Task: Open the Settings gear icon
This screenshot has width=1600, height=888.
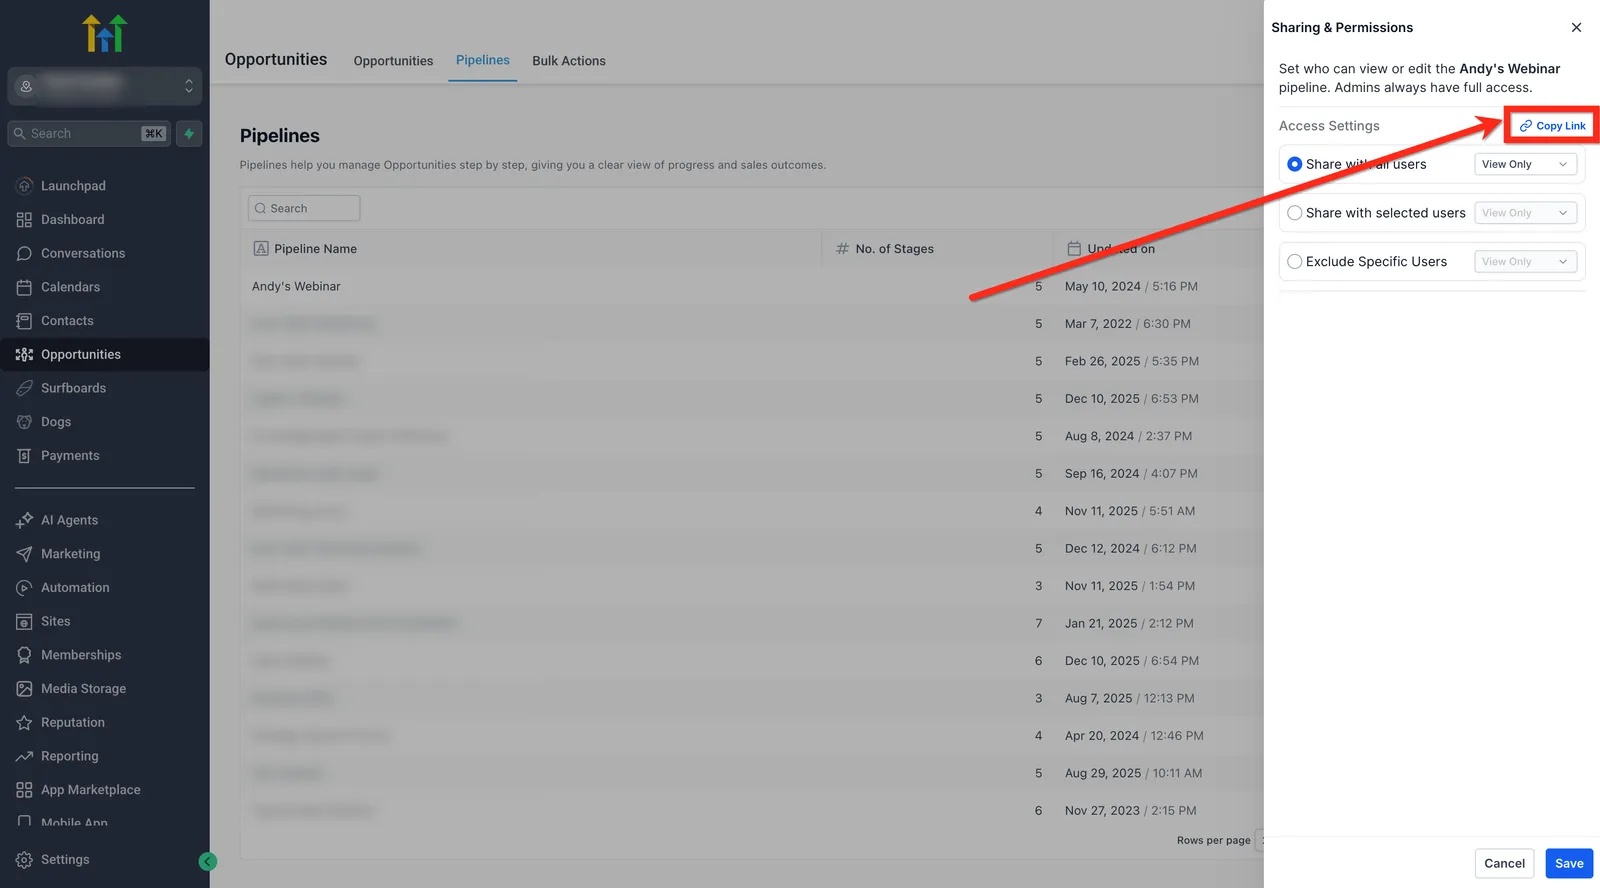Action: [x=24, y=860]
